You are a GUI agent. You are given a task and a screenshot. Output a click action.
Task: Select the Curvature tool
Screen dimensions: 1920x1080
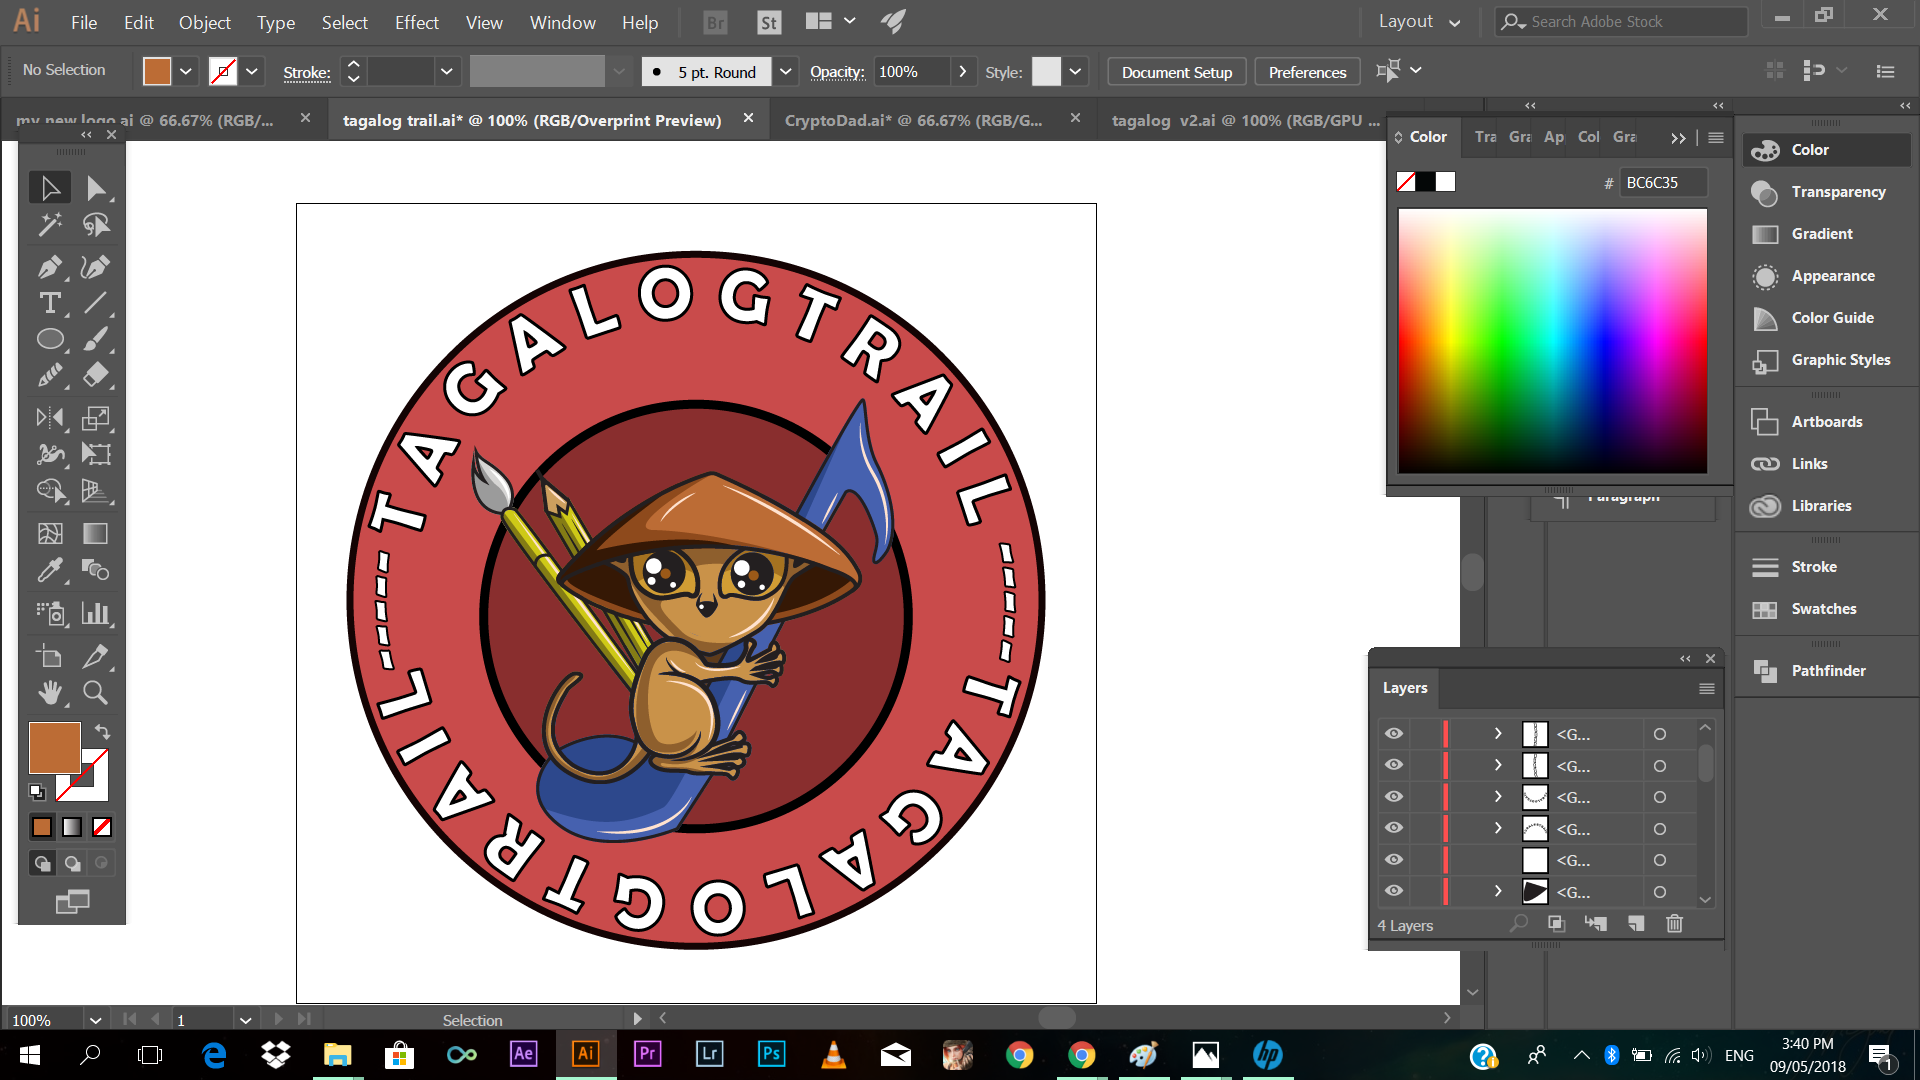[95, 267]
